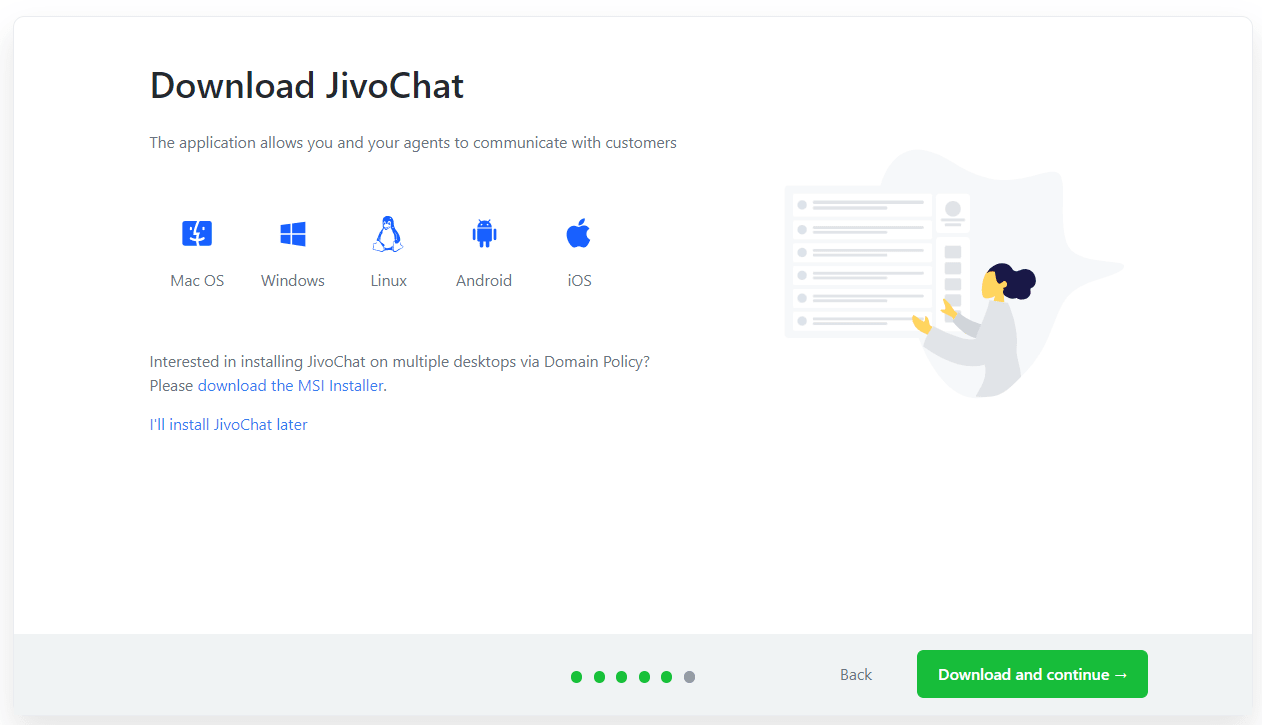
Task: Pick the Linux penguin icon
Action: tap(388, 234)
